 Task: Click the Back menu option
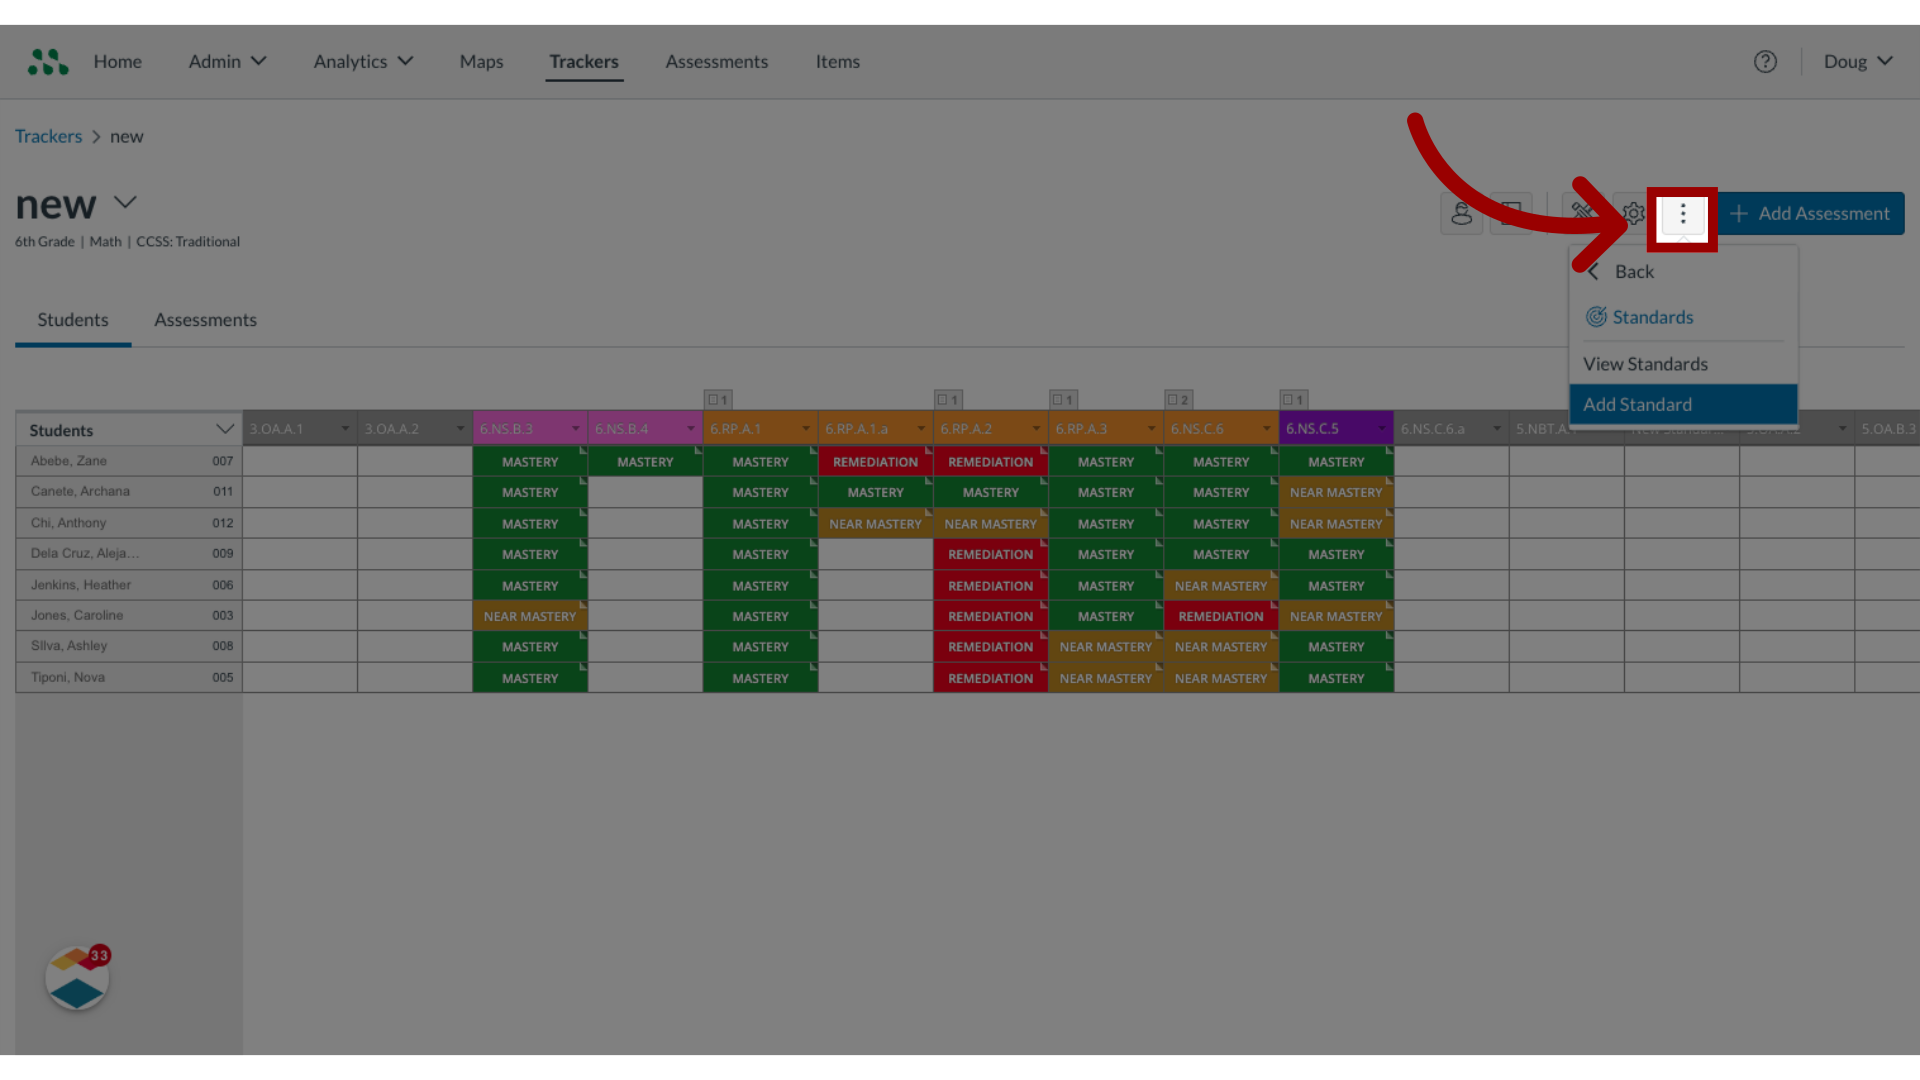[1633, 270]
